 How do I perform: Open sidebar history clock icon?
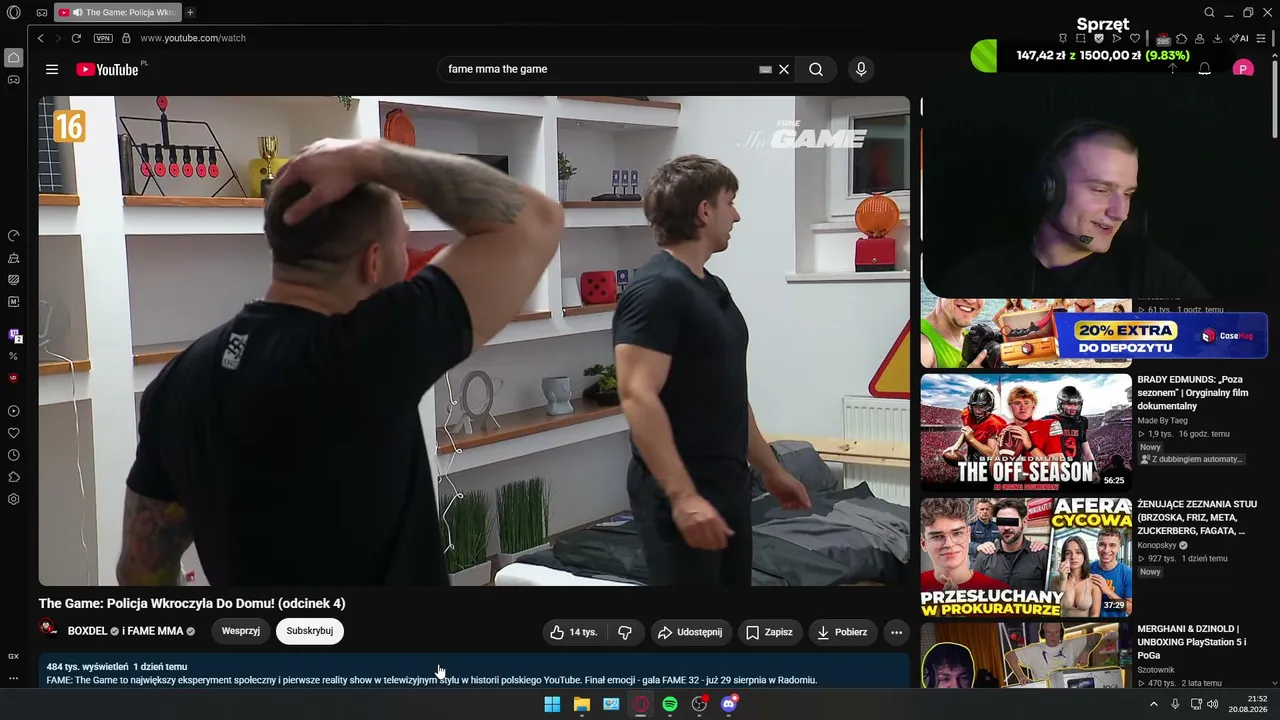tap(14, 455)
